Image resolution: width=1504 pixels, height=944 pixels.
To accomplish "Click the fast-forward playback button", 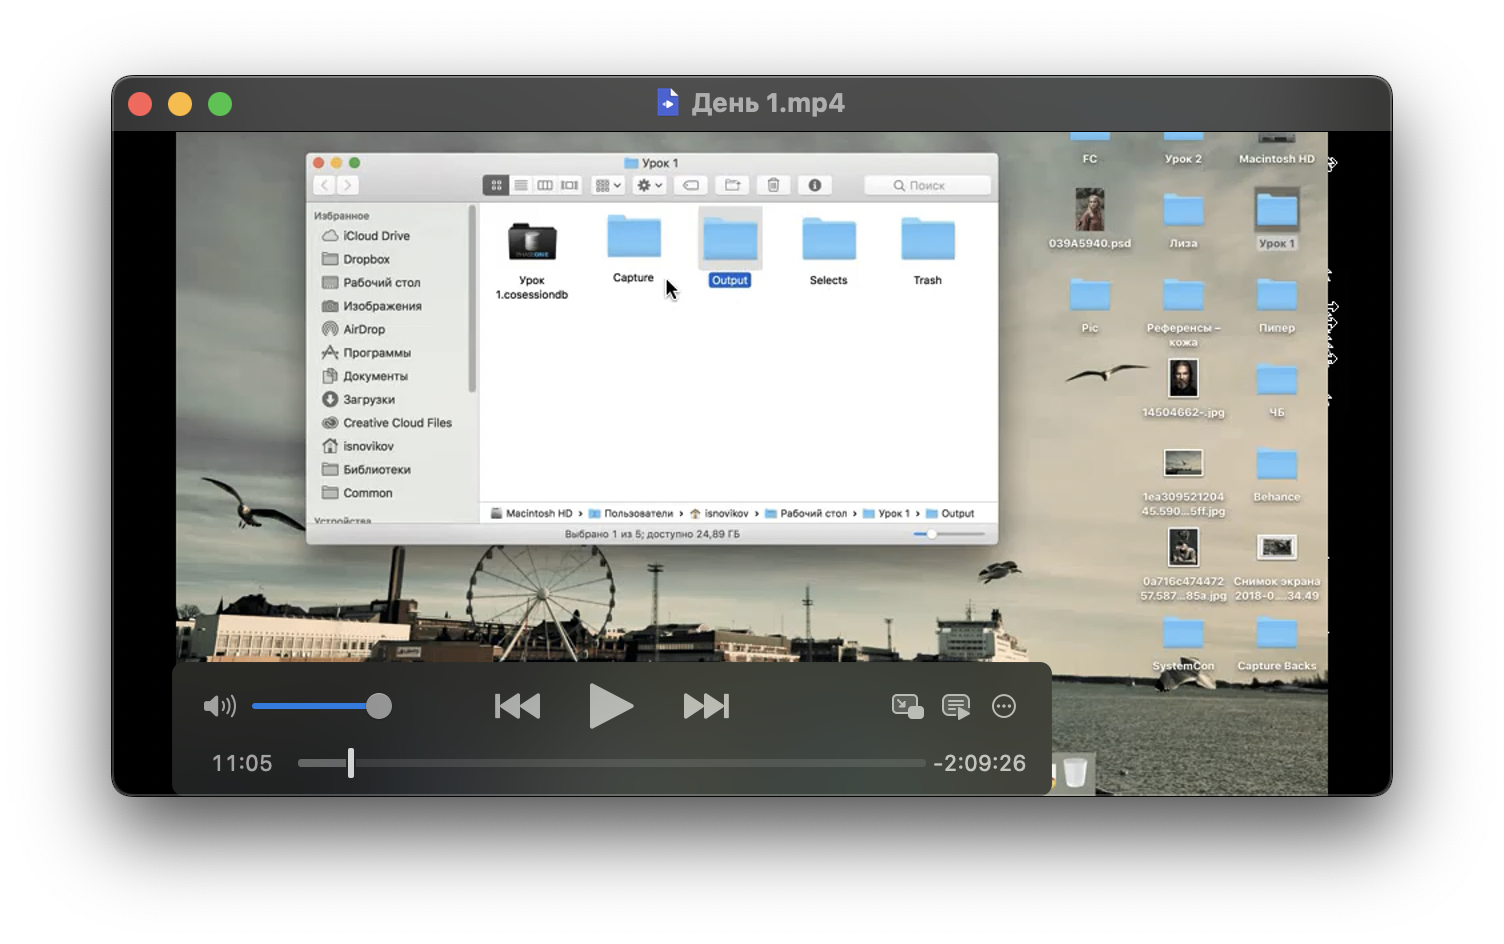I will click(706, 706).
